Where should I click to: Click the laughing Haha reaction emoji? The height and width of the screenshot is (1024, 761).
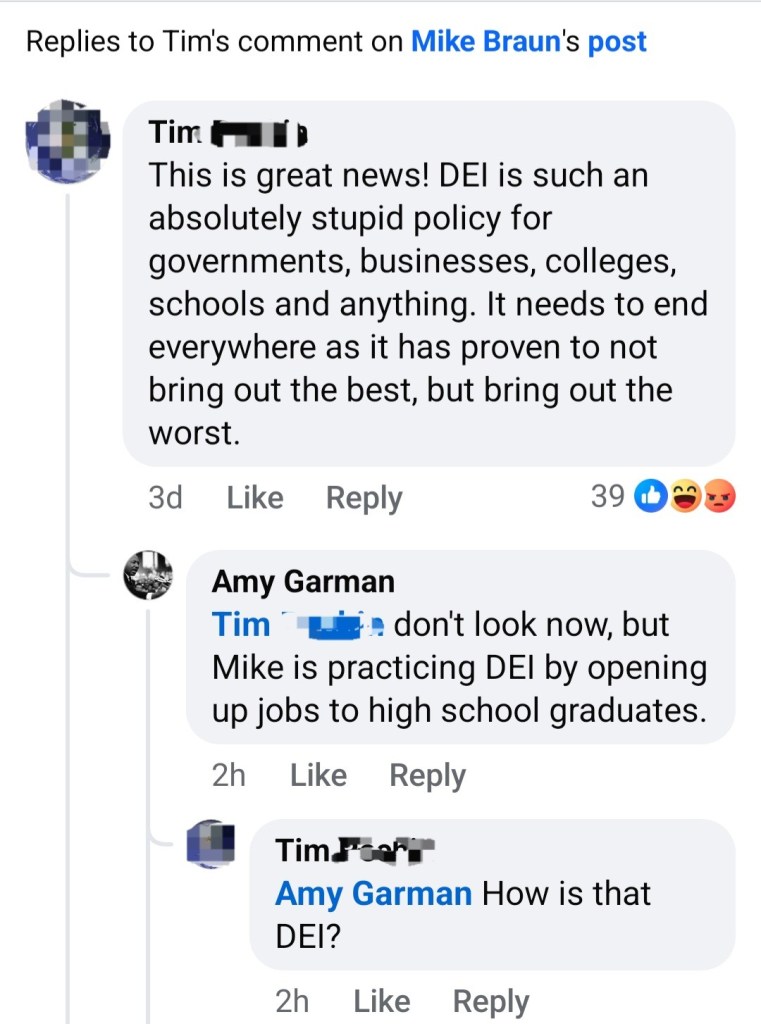coord(685,496)
